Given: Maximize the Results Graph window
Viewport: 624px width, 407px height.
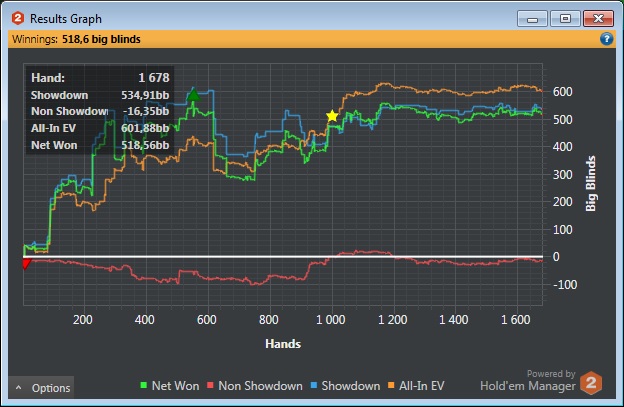Looking at the screenshot, I should 565,19.
